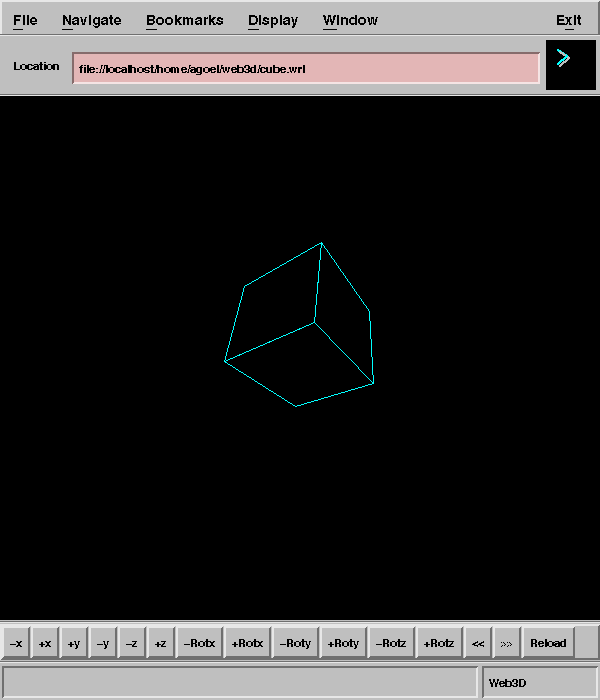This screenshot has width=600, height=700.
Task: Open the Bookmarks menu
Action: pos(185,20)
